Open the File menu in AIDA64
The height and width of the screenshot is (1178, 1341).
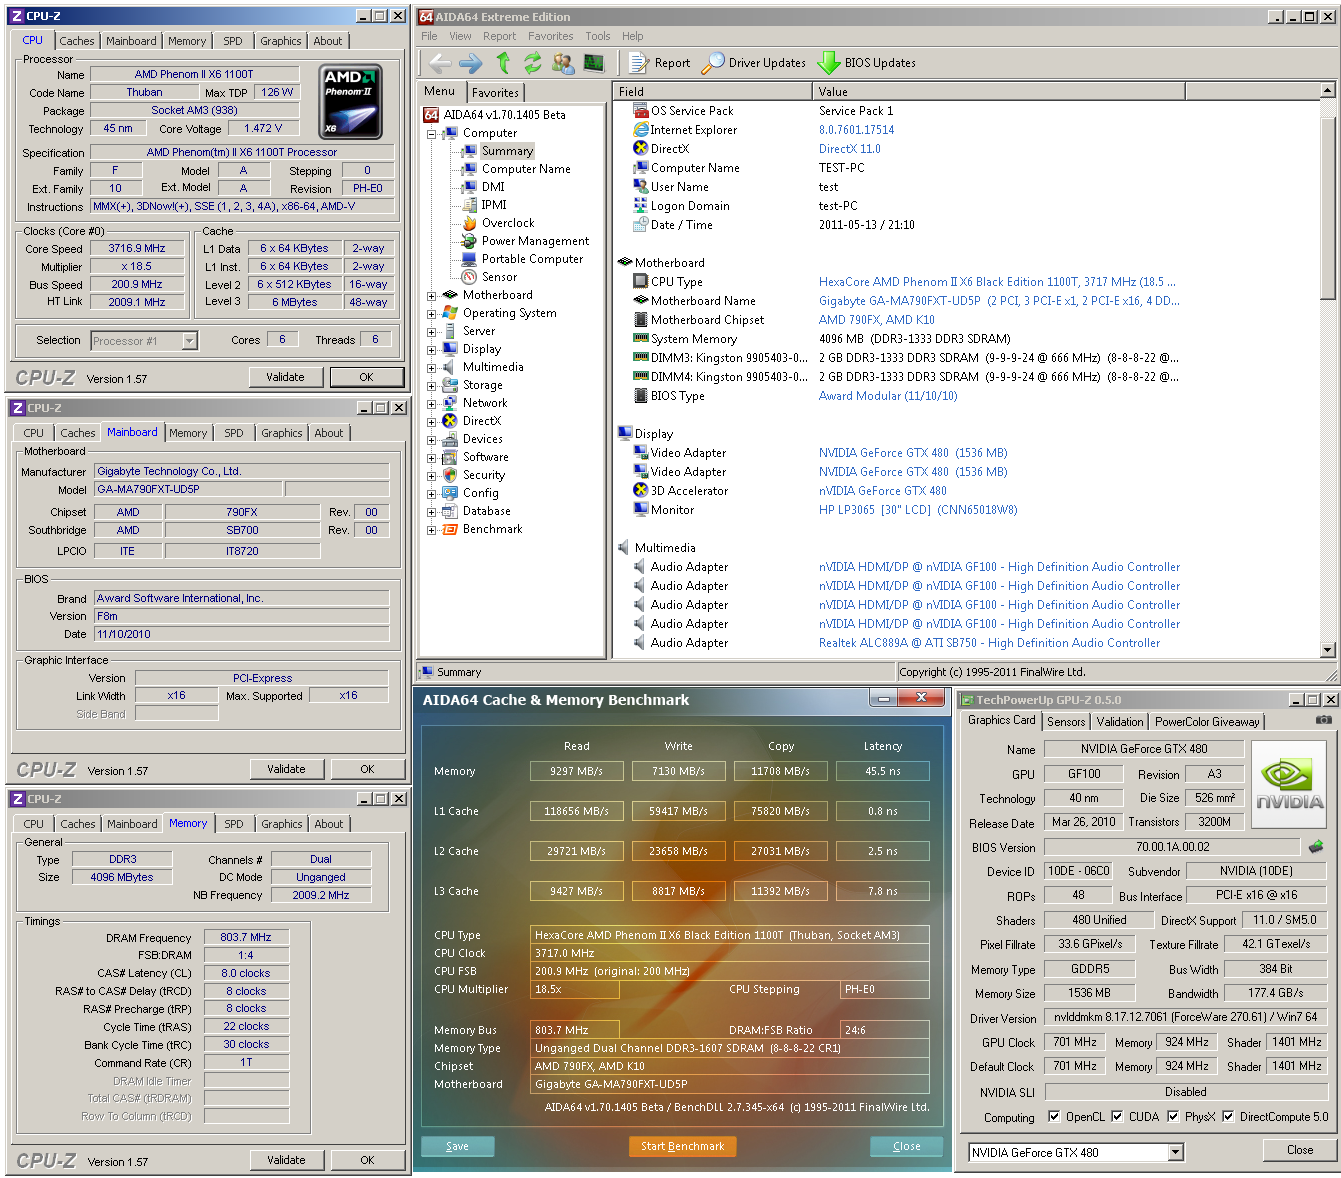coord(429,36)
